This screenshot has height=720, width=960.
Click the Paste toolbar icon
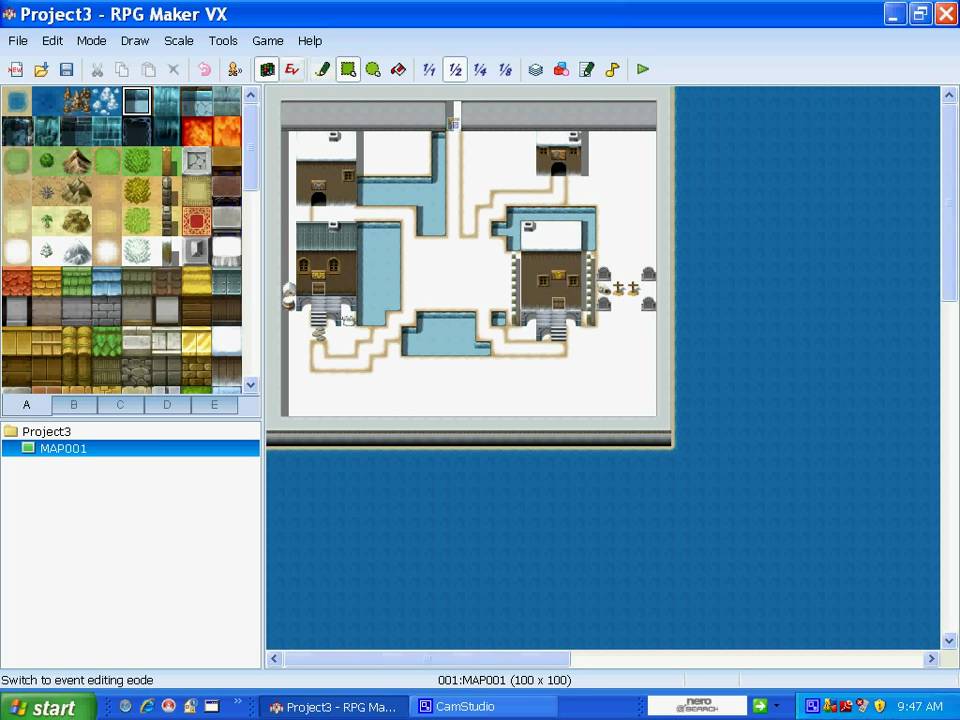[x=148, y=69]
